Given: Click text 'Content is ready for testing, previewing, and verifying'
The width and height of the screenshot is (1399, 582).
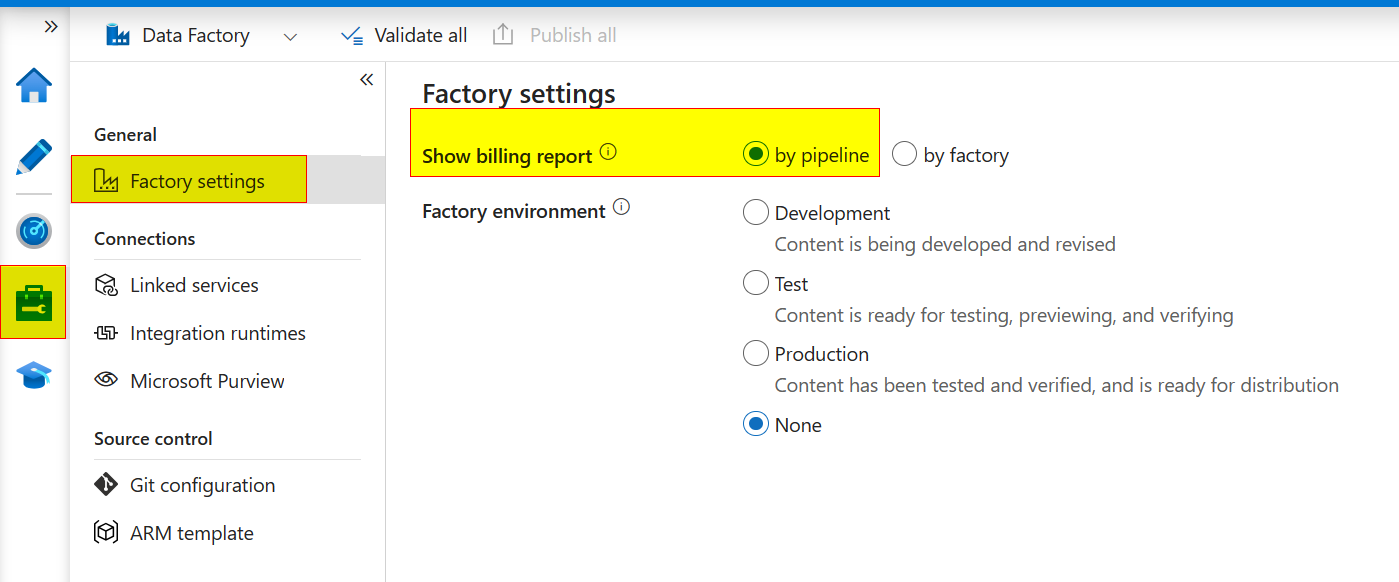Looking at the screenshot, I should coord(1004,315).
